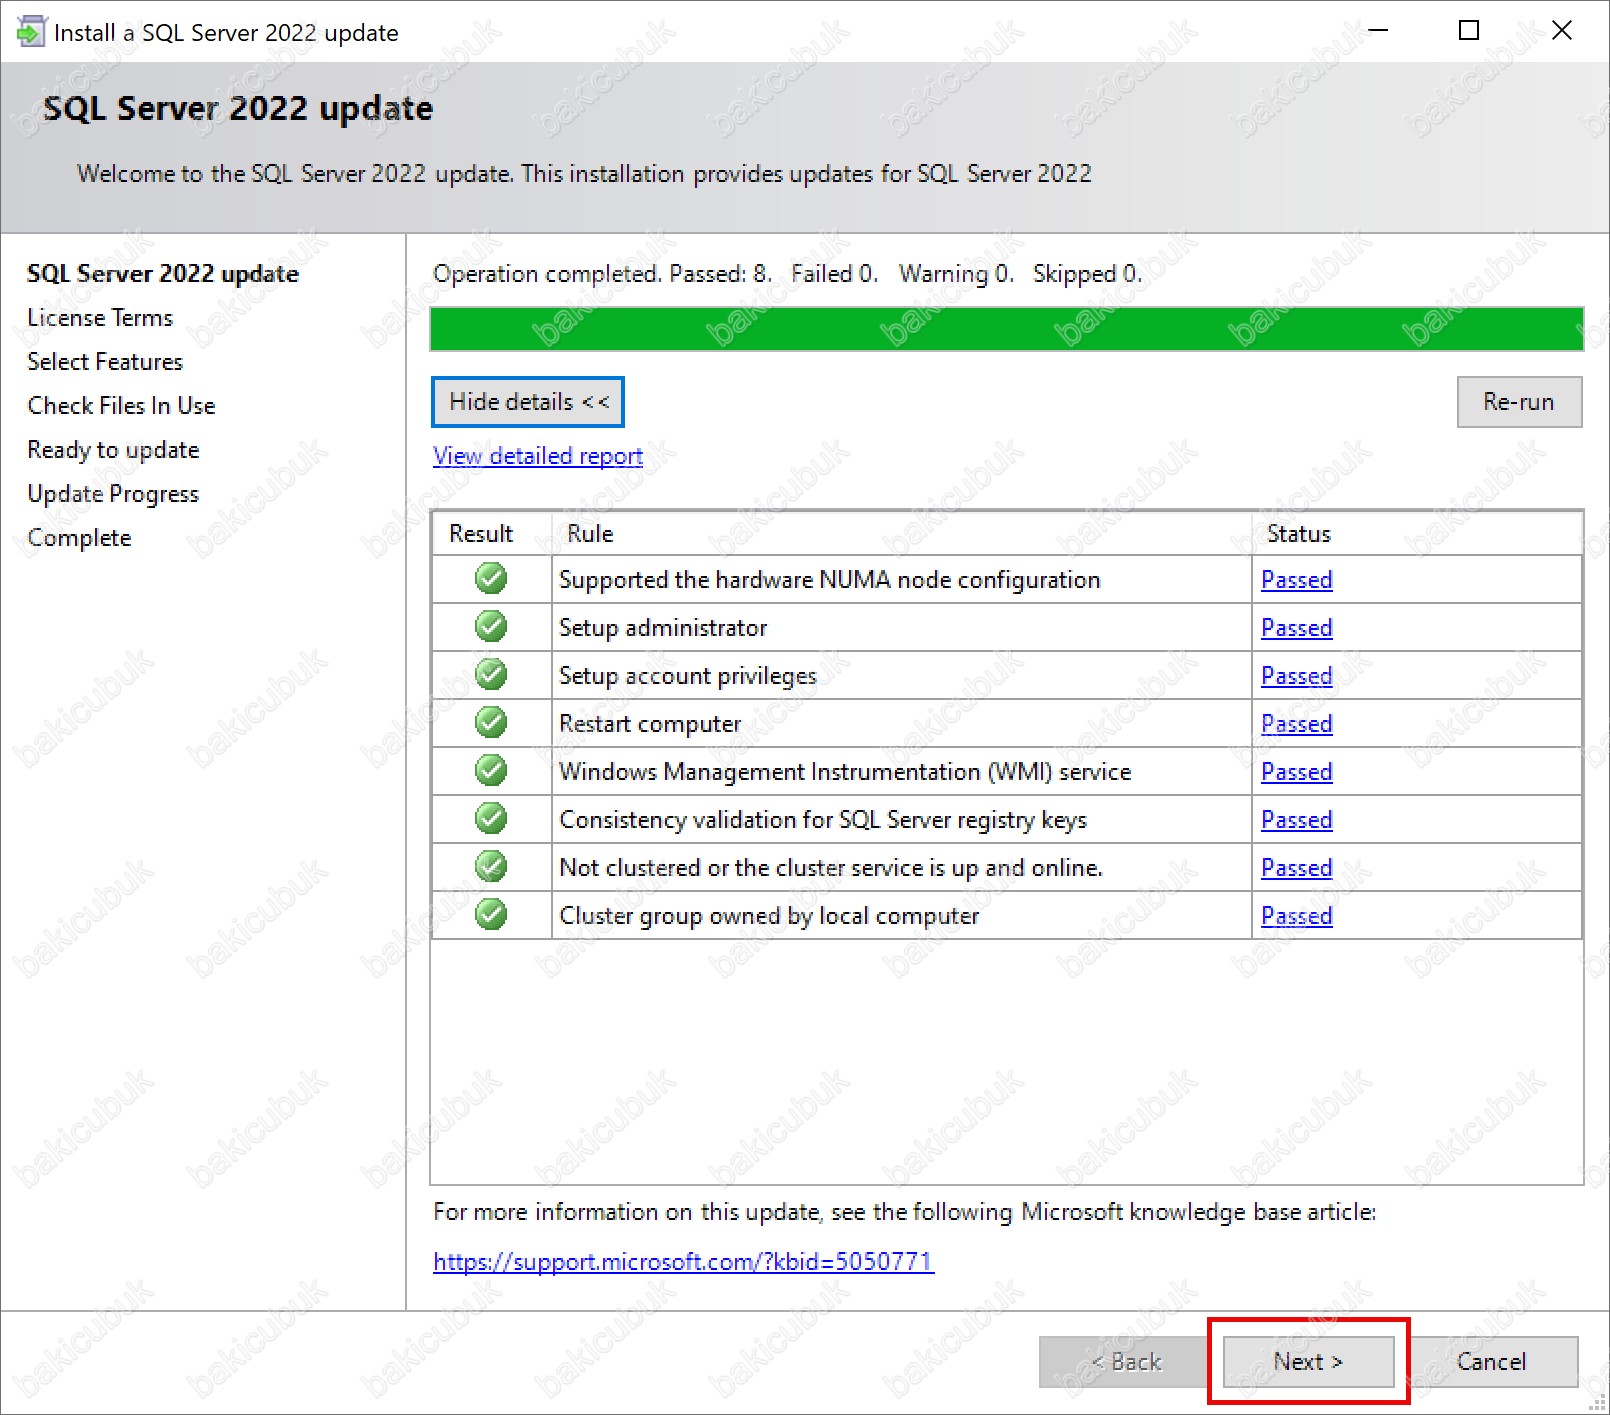Open the View detailed report link

click(x=538, y=456)
